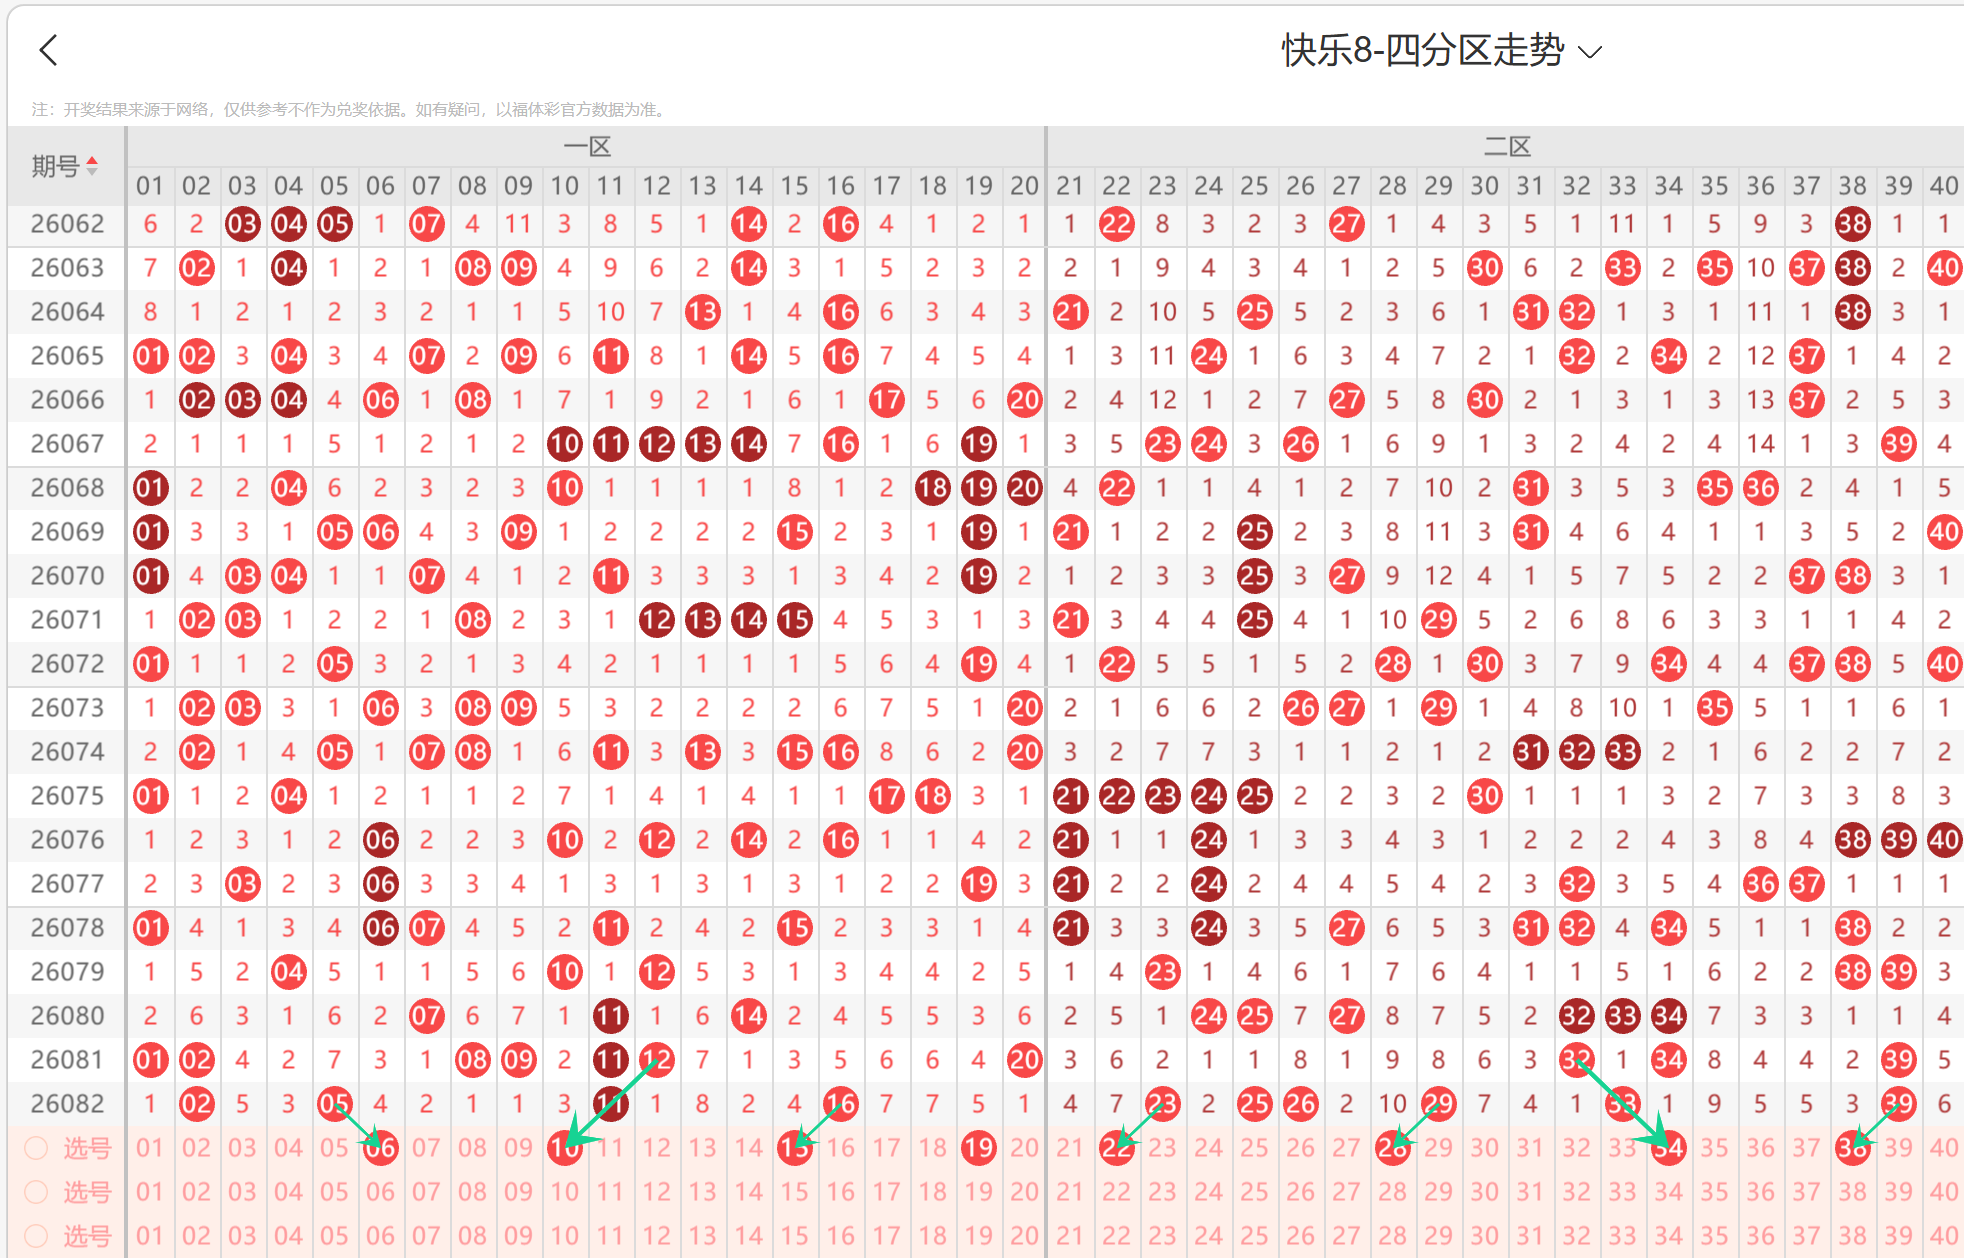Deselect ball 15 in first 选号 row
Image resolution: width=1964 pixels, height=1258 pixels.
pyautogui.click(x=794, y=1148)
